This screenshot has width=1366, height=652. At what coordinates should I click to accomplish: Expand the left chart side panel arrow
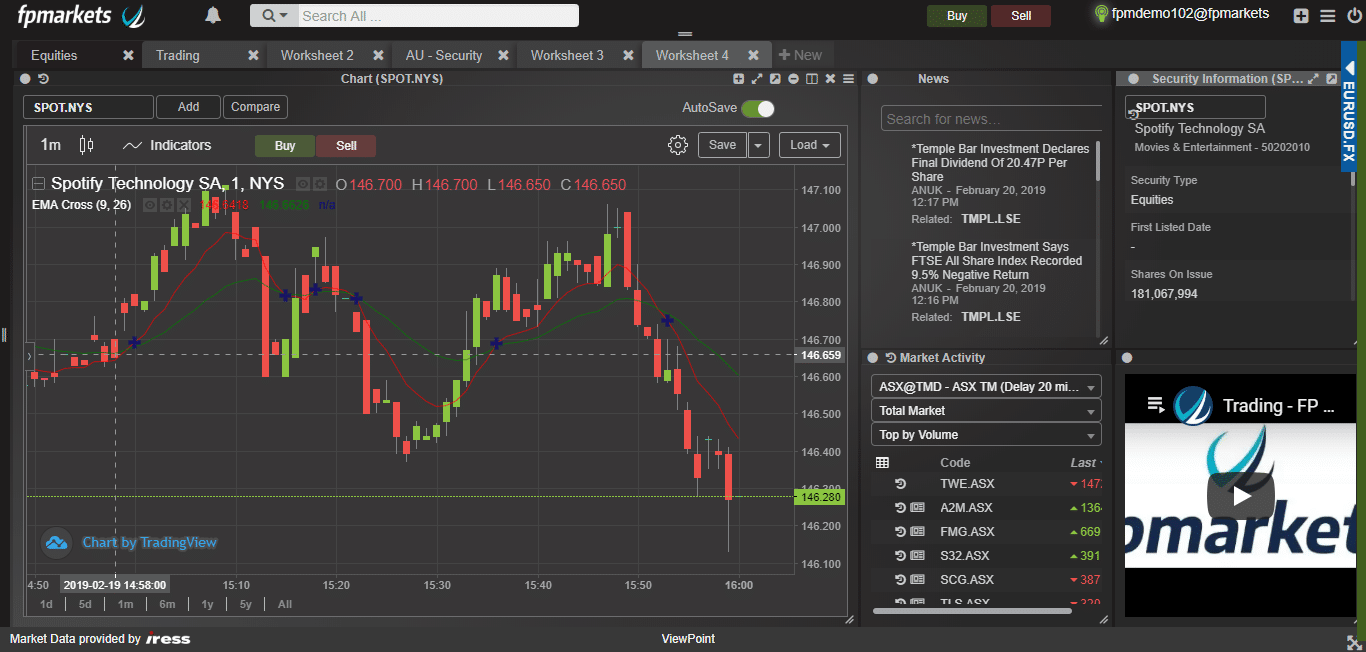click(x=30, y=355)
